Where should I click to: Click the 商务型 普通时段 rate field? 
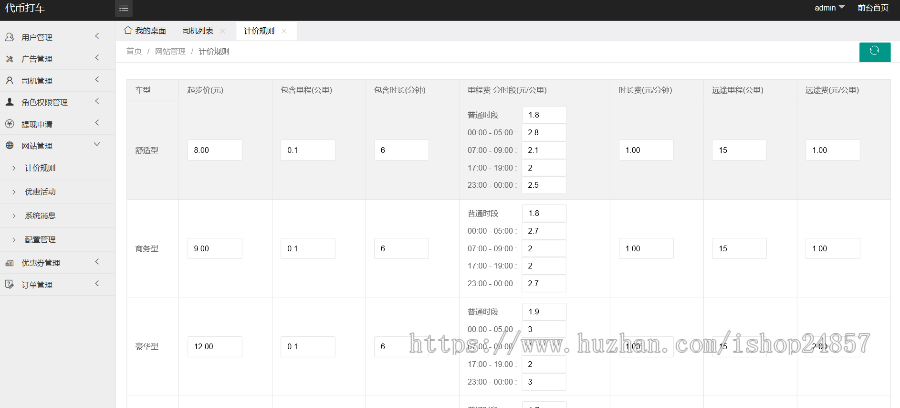coord(544,213)
